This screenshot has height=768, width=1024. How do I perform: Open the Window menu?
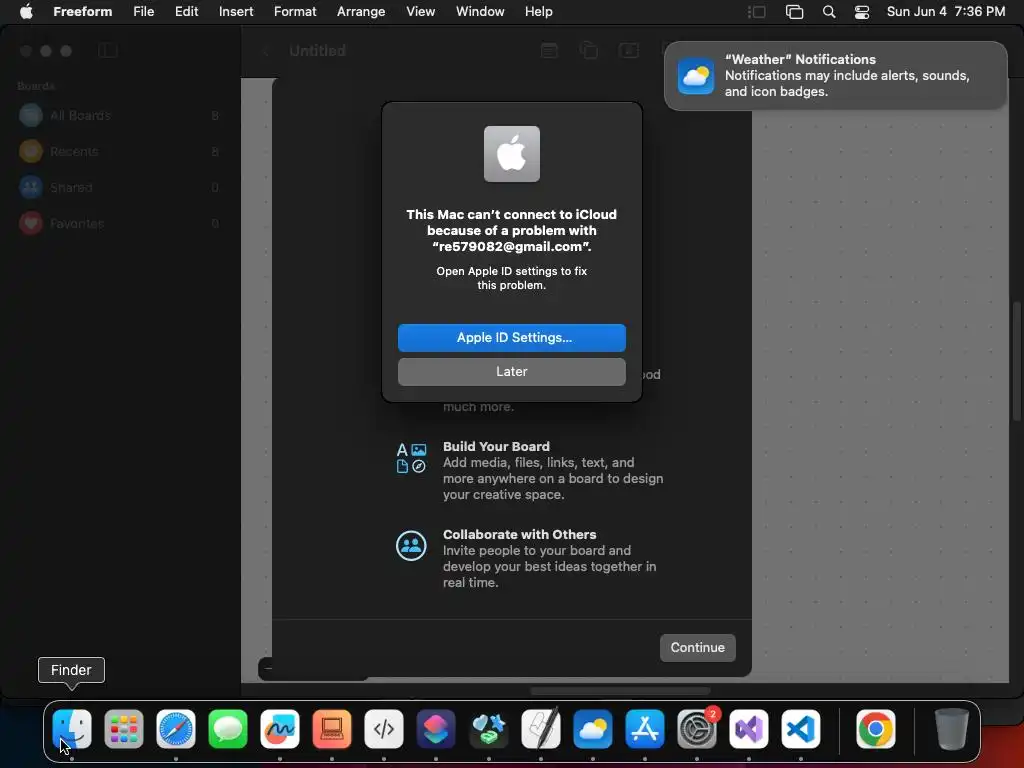[480, 12]
